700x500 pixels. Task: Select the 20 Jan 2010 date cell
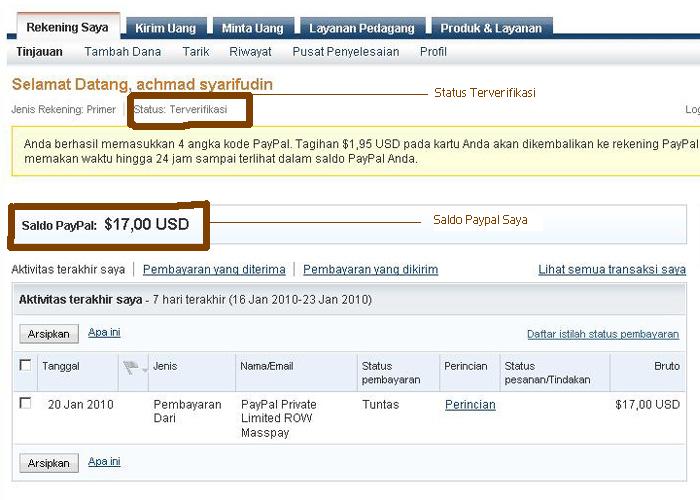[81, 404]
